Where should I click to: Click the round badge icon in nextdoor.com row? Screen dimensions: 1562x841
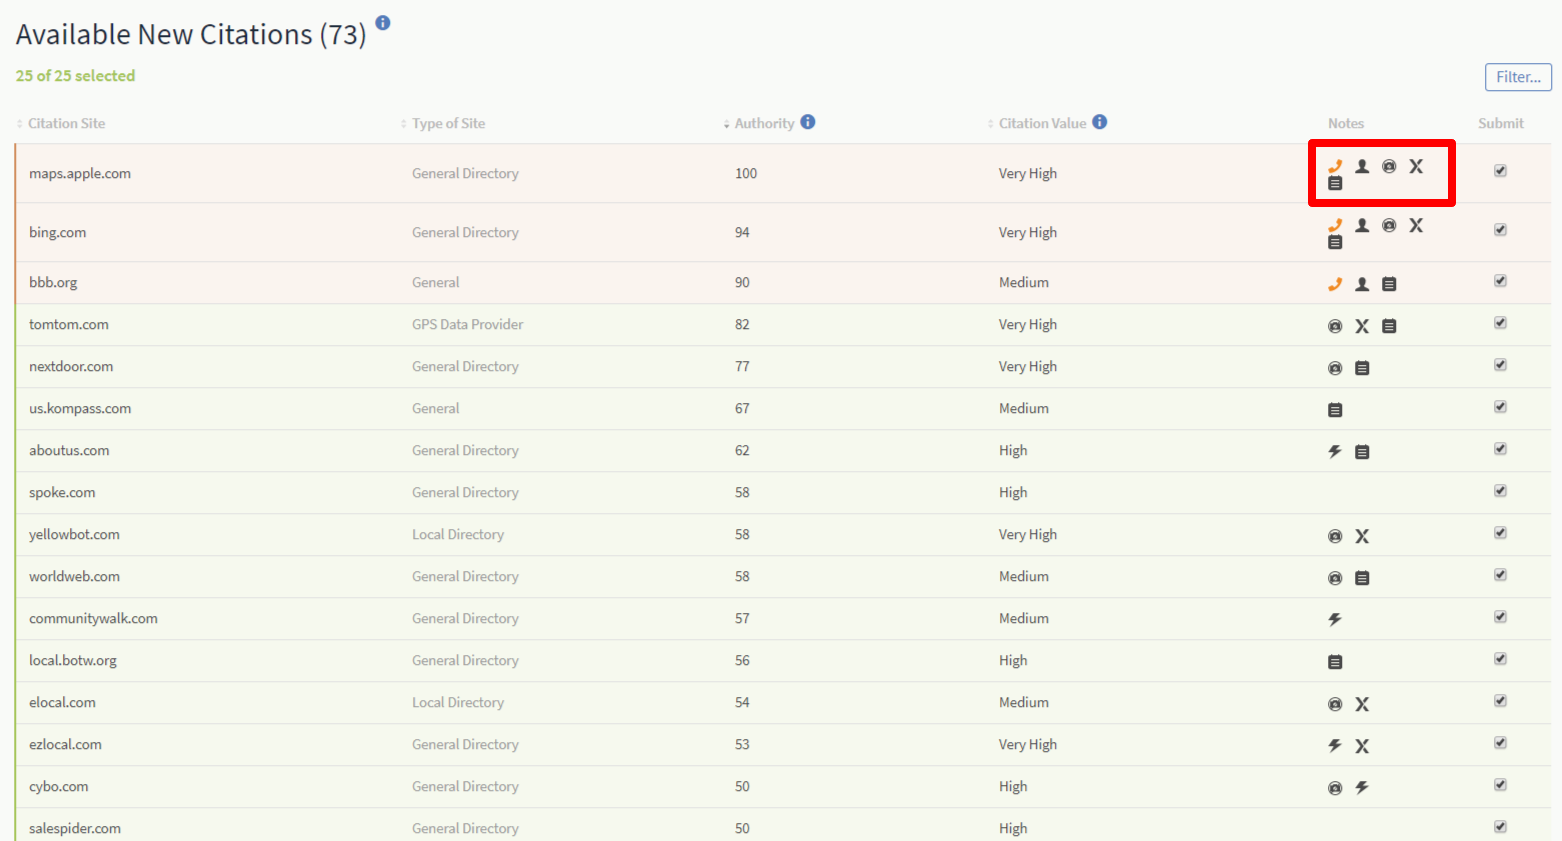1335,368
